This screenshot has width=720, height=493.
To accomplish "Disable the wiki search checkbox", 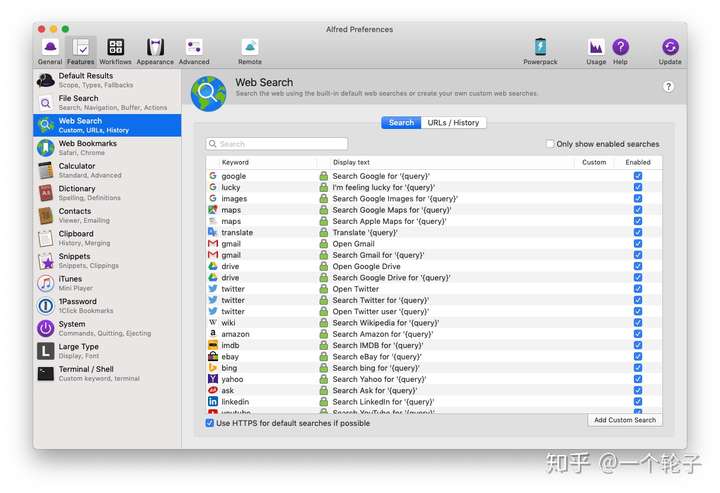I will tap(638, 323).
